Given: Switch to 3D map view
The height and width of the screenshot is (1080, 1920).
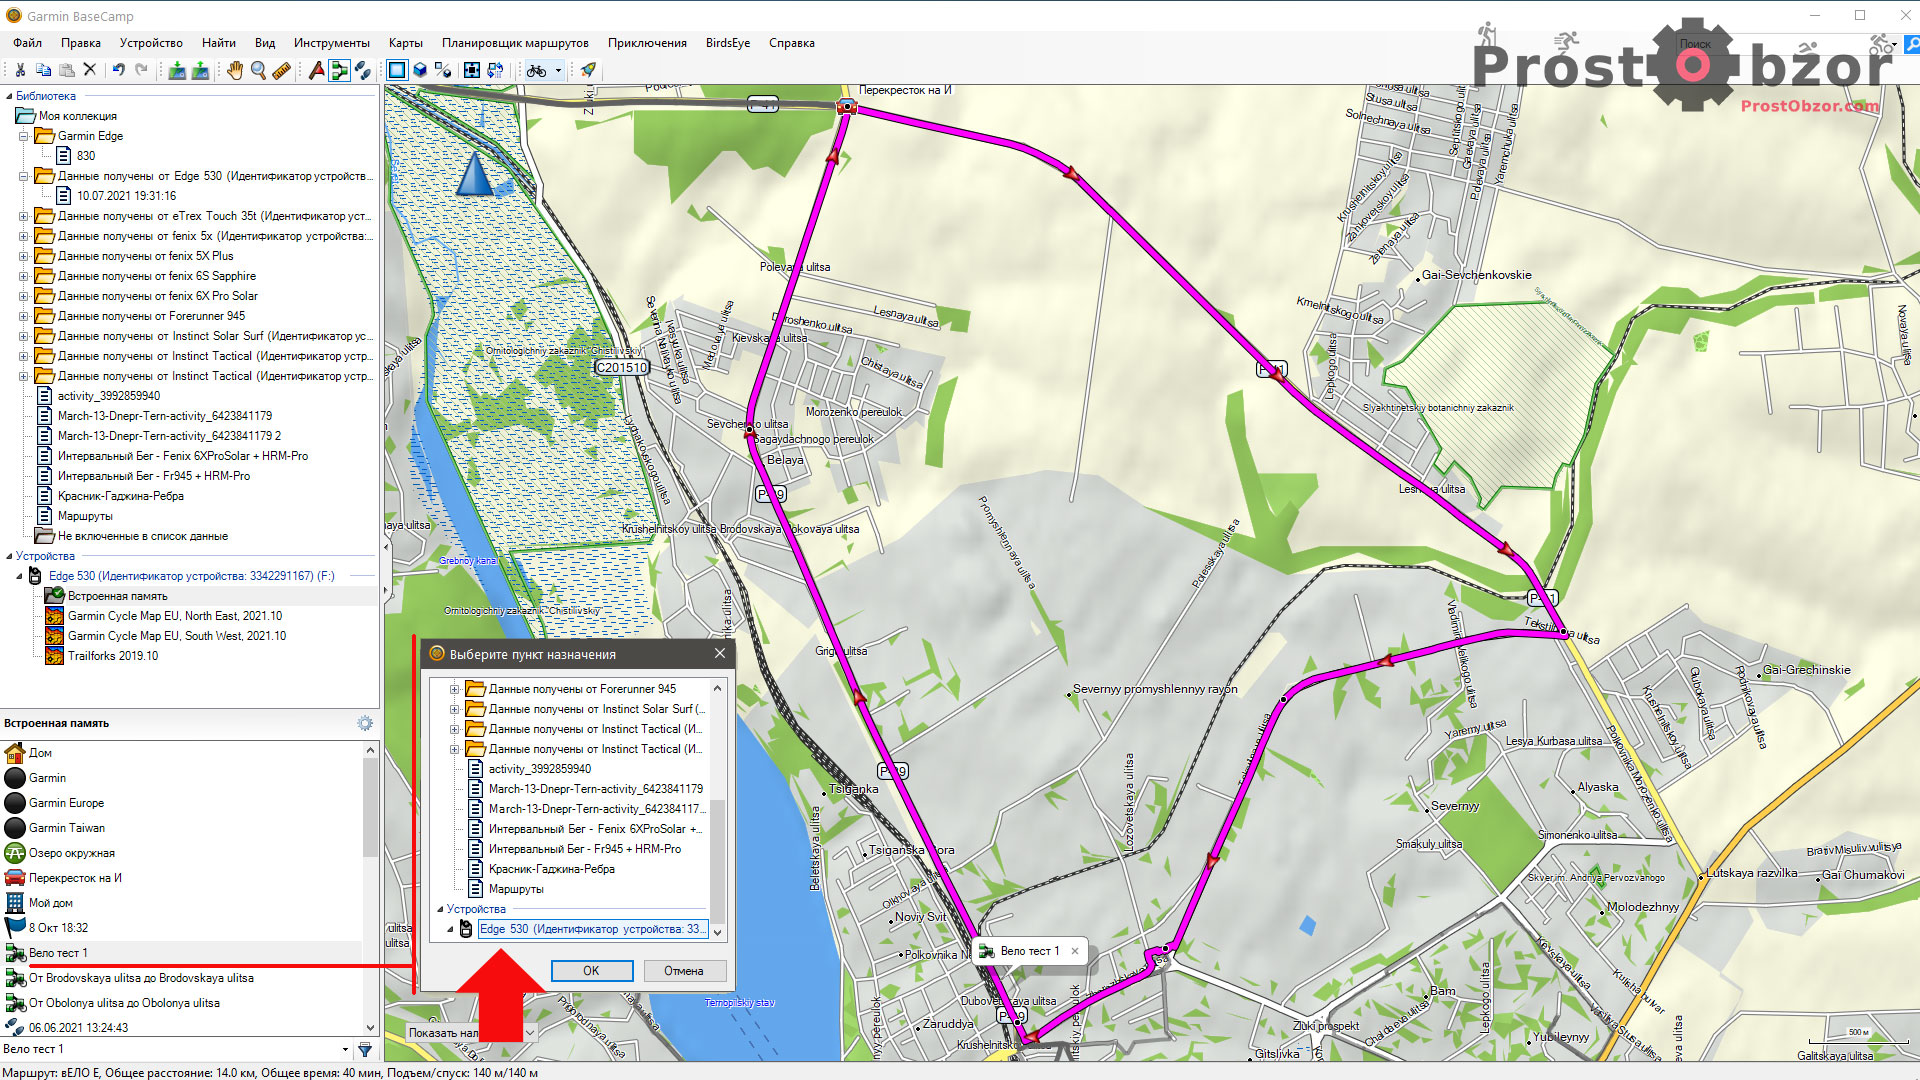Looking at the screenshot, I should pos(420,70).
